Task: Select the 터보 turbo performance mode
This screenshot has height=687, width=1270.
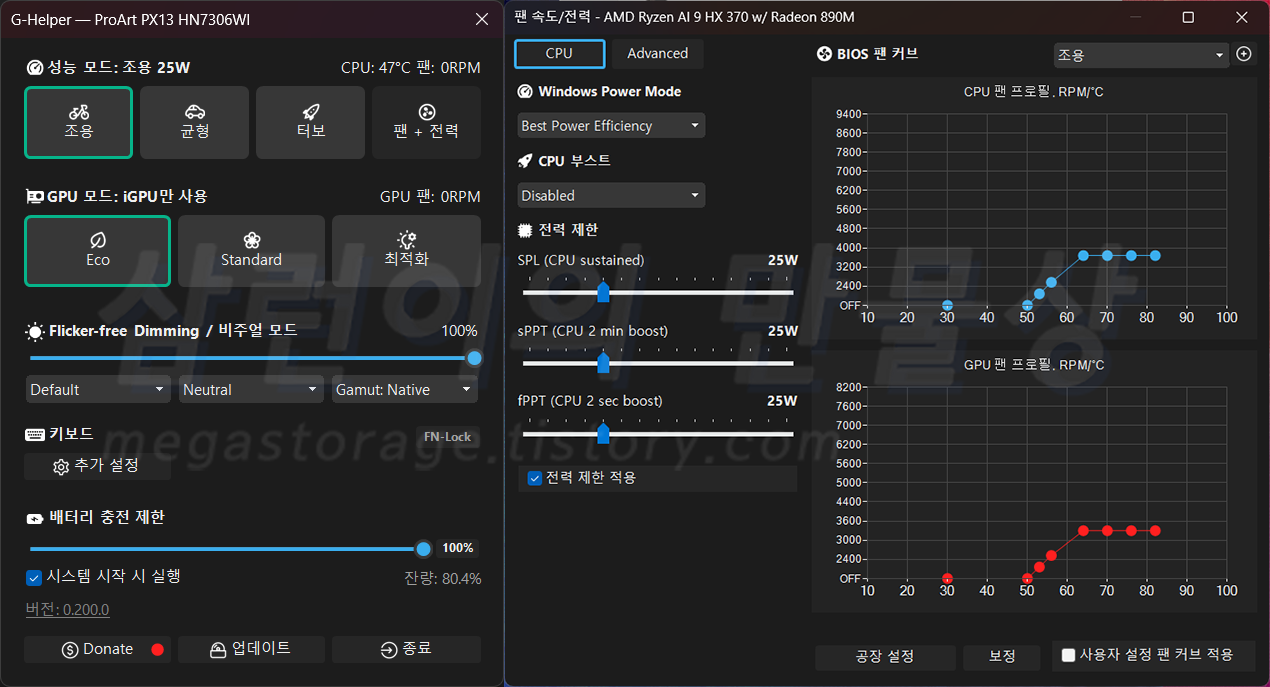Action: pos(310,122)
